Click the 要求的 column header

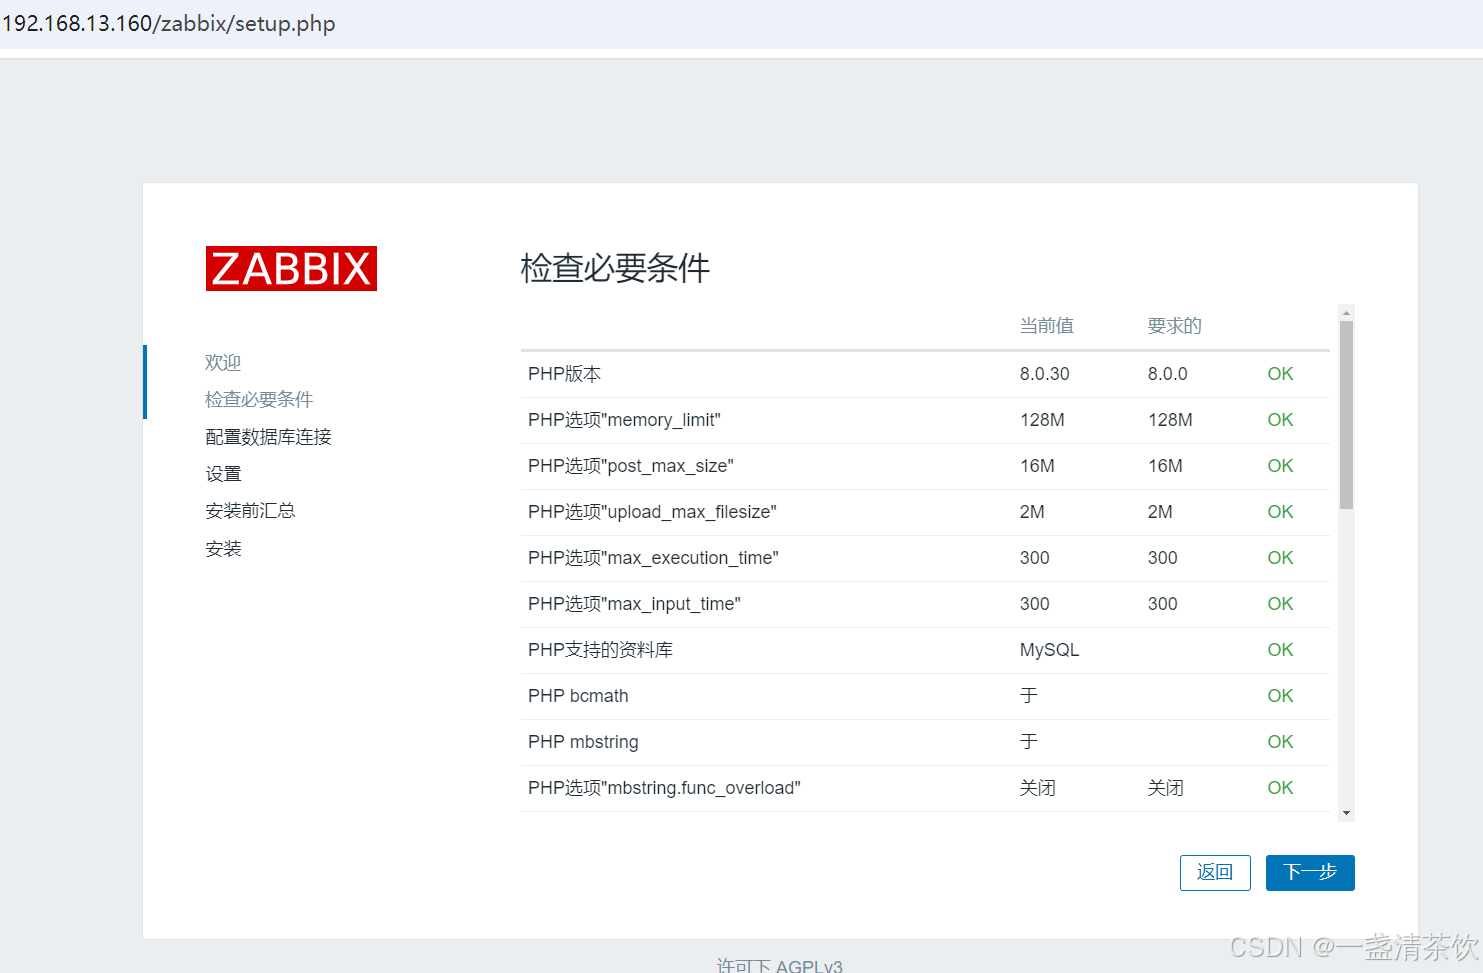(1174, 325)
